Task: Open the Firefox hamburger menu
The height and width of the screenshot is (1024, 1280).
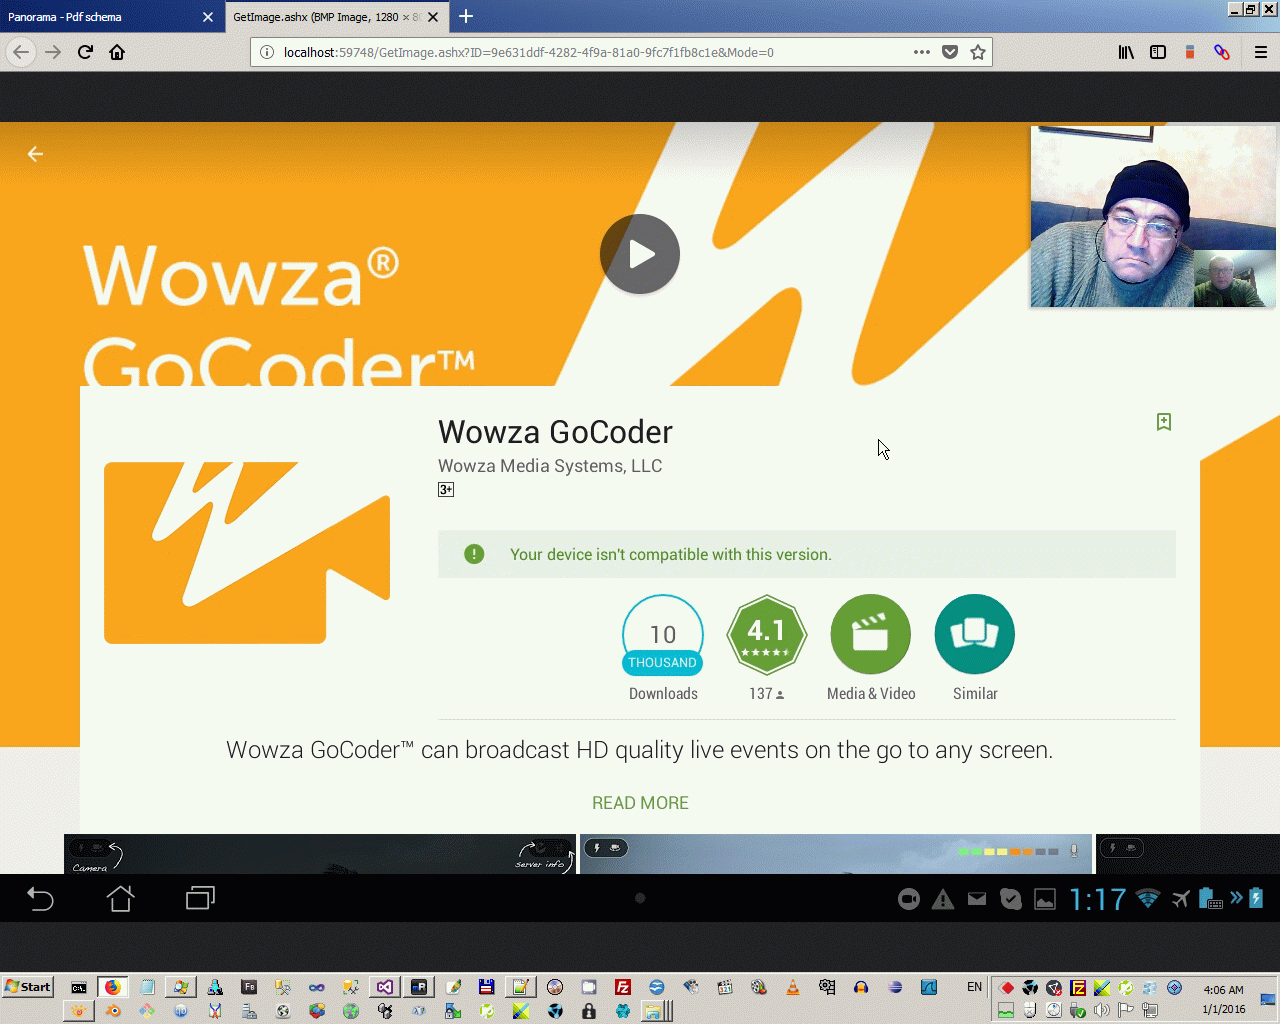Action: click(x=1261, y=52)
